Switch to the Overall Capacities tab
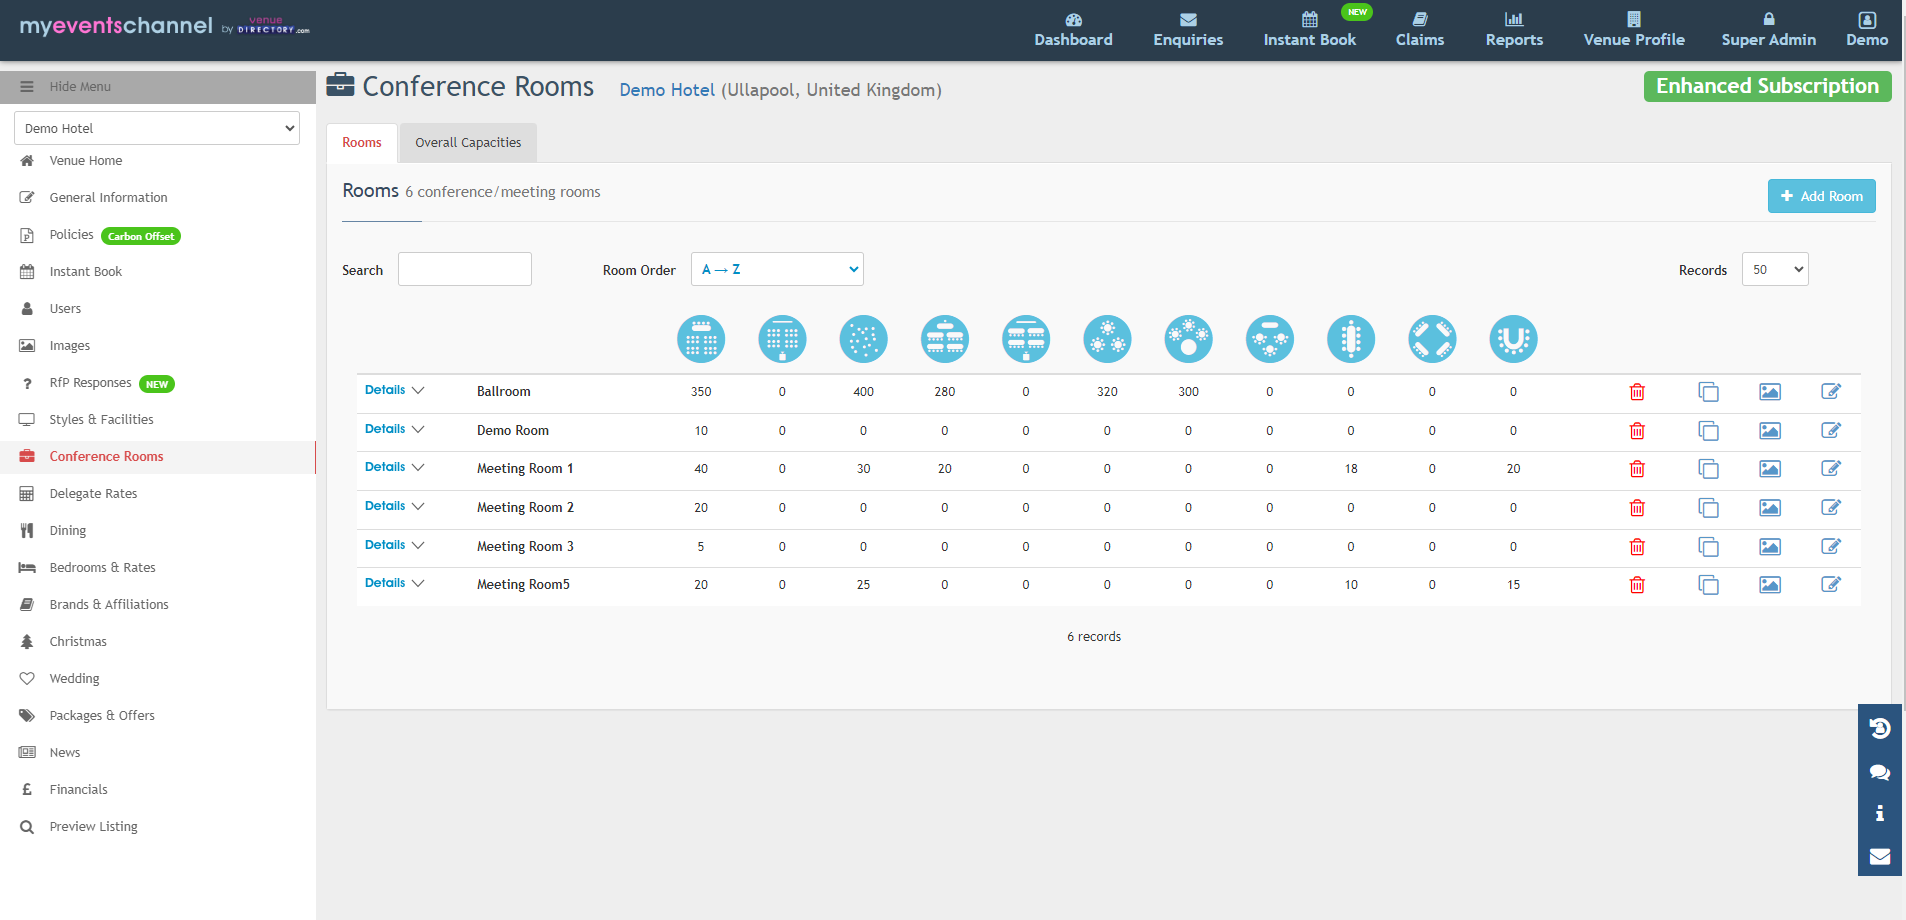The height and width of the screenshot is (920, 1906). coord(468,142)
